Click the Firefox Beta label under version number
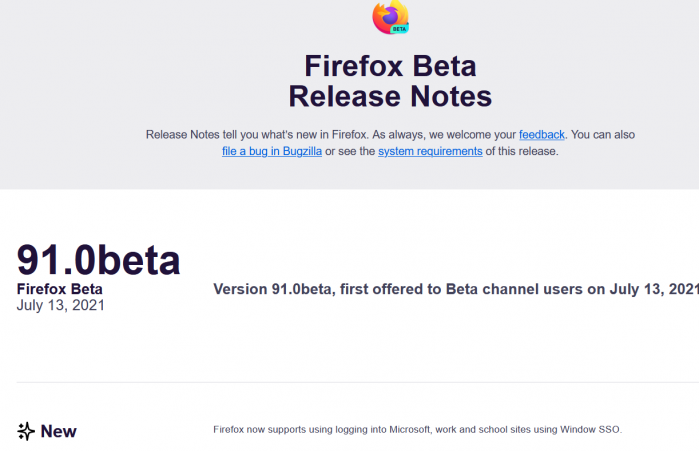Viewport: 700px width, 451px height. click(59, 289)
